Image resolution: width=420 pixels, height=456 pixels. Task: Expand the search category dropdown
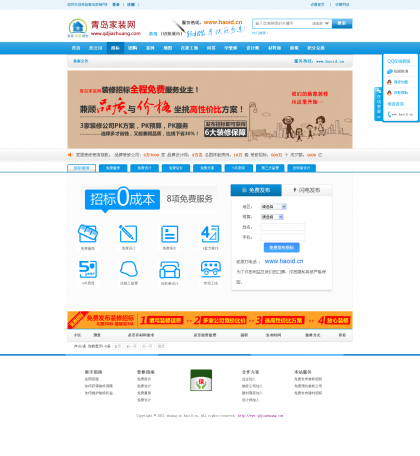coord(320,23)
